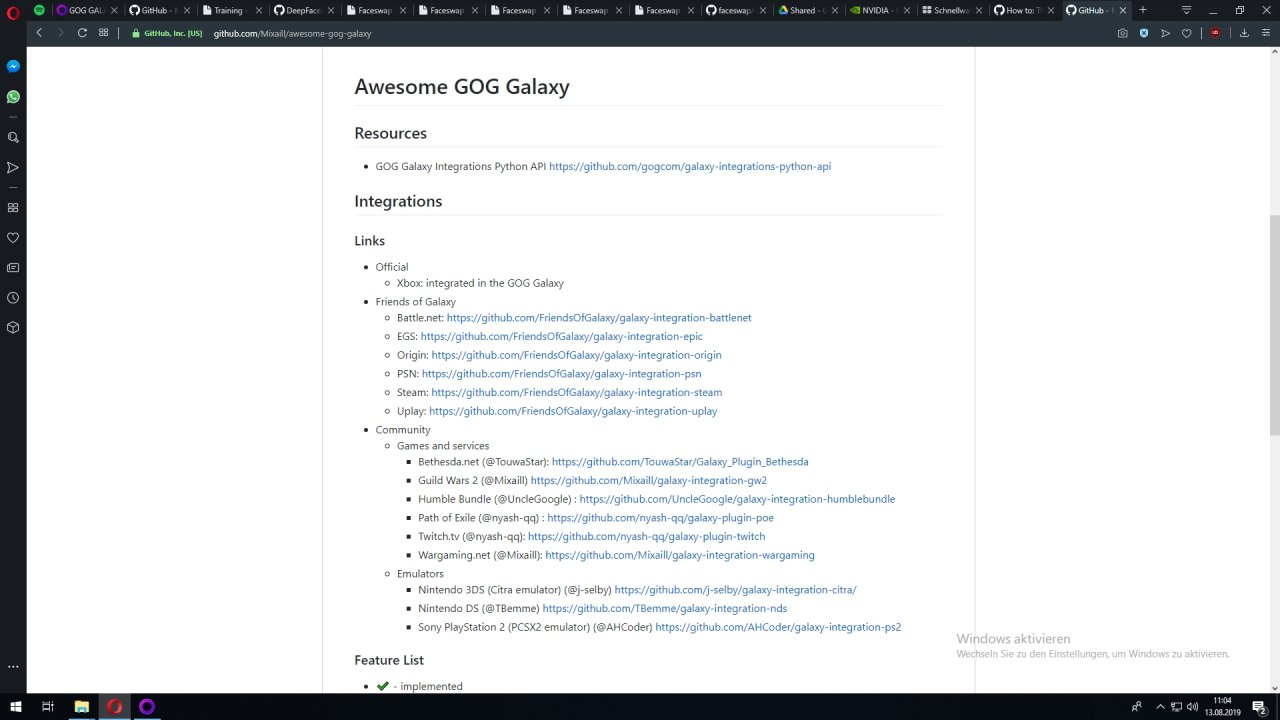Open the Path of Exile plugin link
Image resolution: width=1280 pixels, height=720 pixels.
pyautogui.click(x=660, y=518)
